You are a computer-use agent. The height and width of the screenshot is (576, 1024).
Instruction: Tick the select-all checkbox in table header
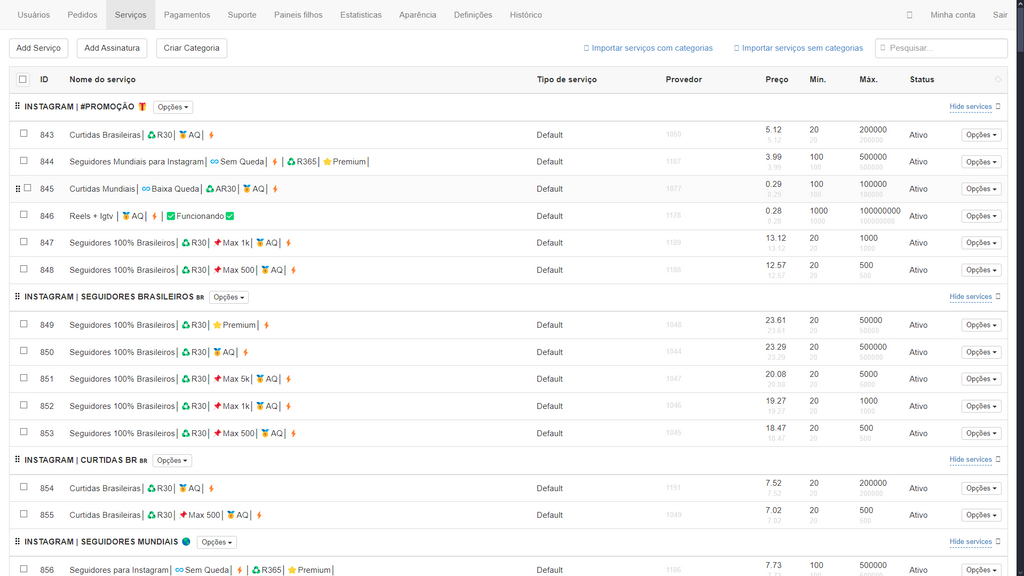(x=23, y=79)
